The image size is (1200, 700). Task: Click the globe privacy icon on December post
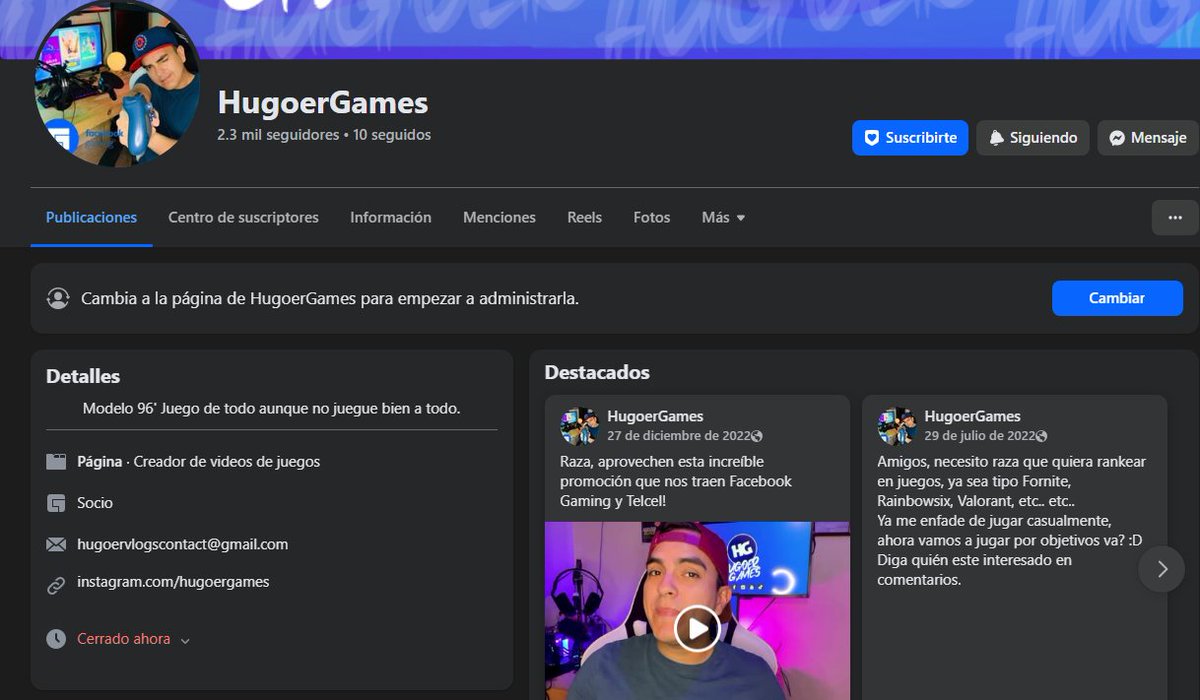point(757,435)
